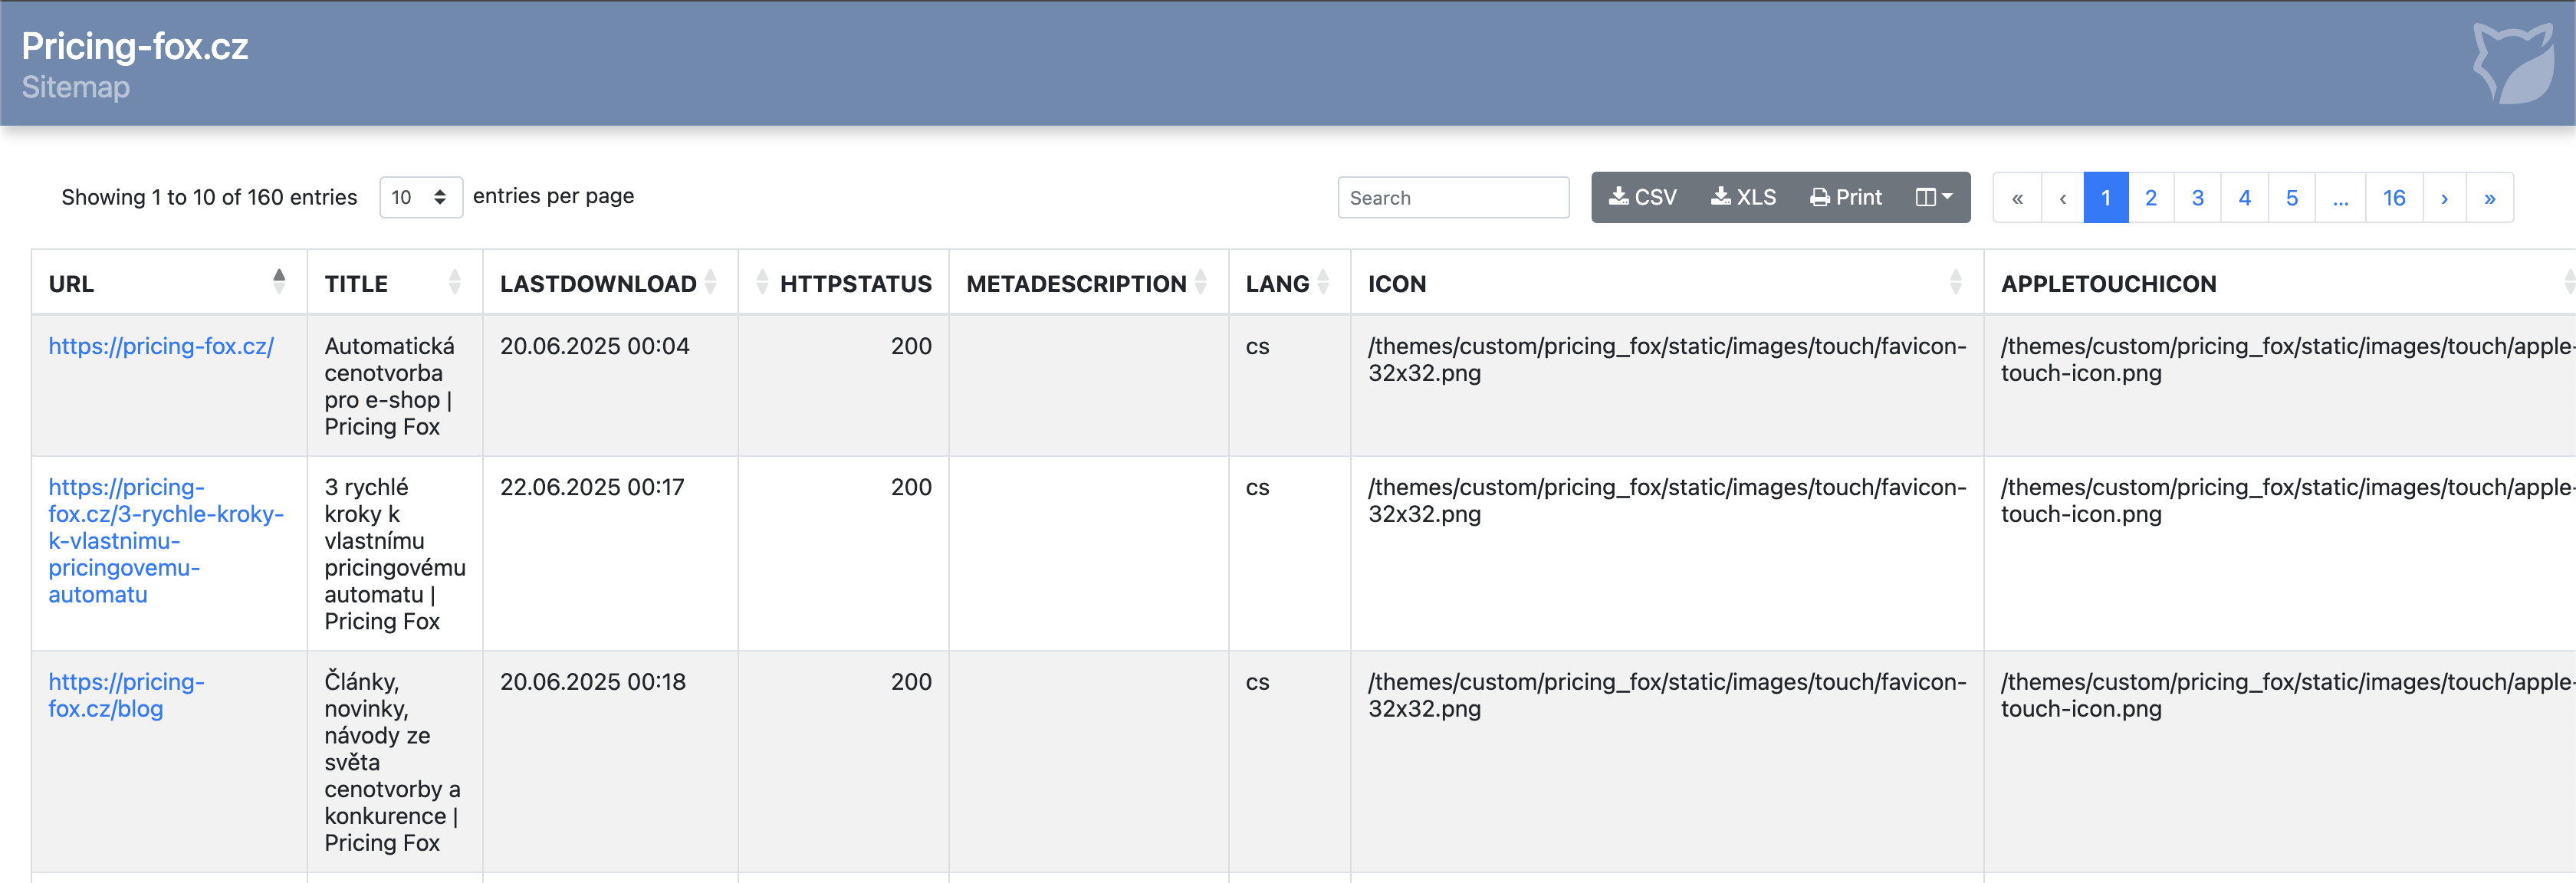Click the fox logo in the header

tap(2512, 63)
